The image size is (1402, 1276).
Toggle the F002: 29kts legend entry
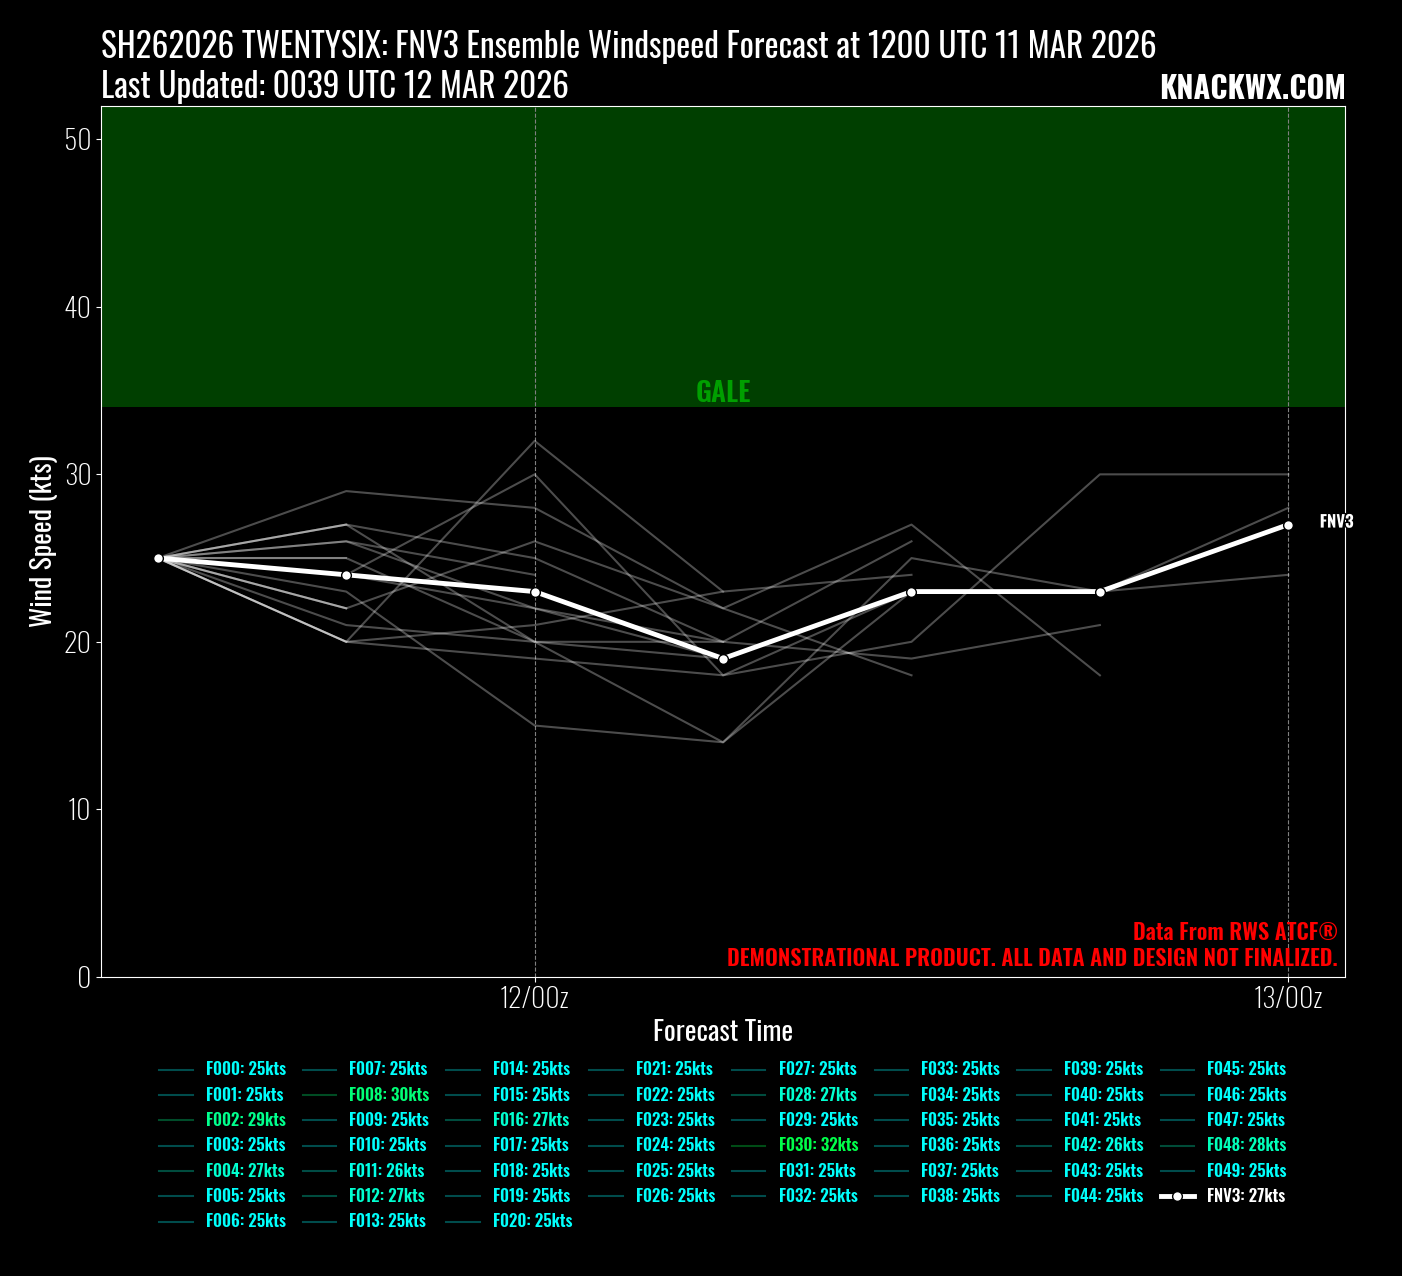pos(245,1120)
